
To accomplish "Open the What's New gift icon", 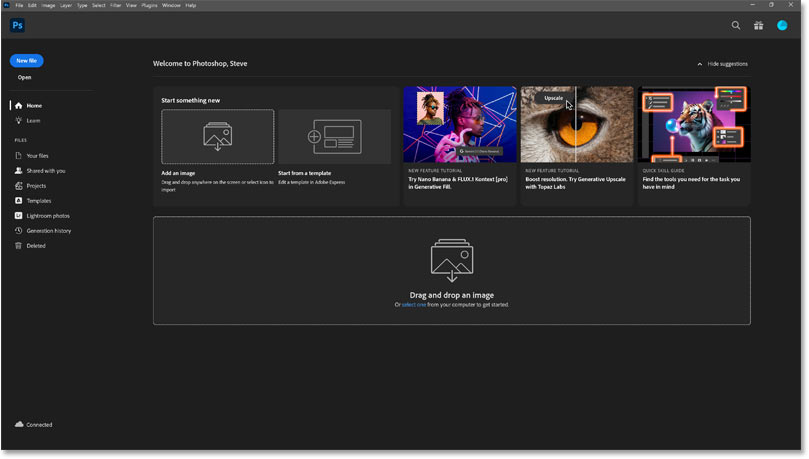I will click(758, 25).
